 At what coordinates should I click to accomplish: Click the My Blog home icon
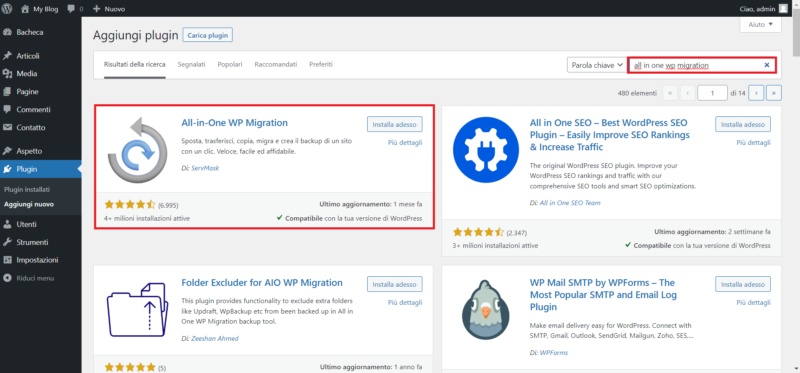(x=26, y=9)
